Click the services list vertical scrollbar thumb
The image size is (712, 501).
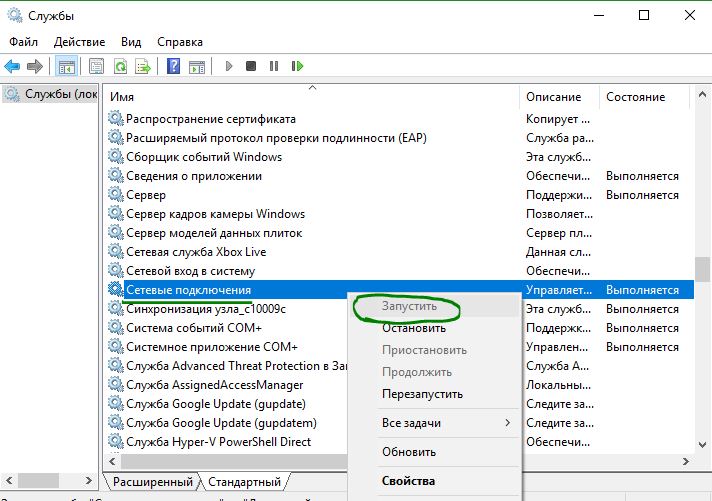pyautogui.click(x=702, y=270)
